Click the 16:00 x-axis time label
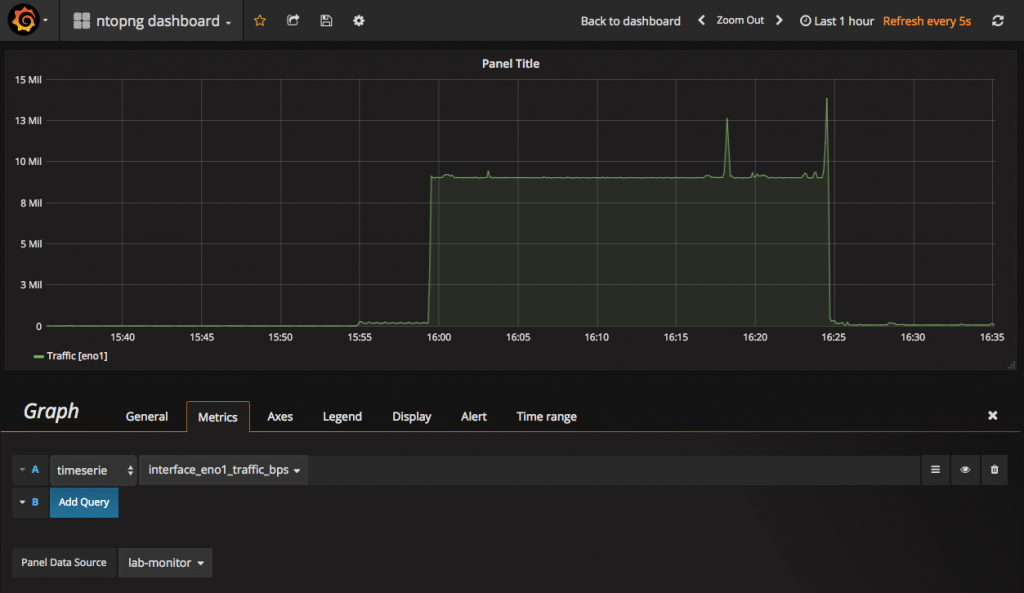This screenshot has height=593, width=1024. pyautogui.click(x=439, y=337)
